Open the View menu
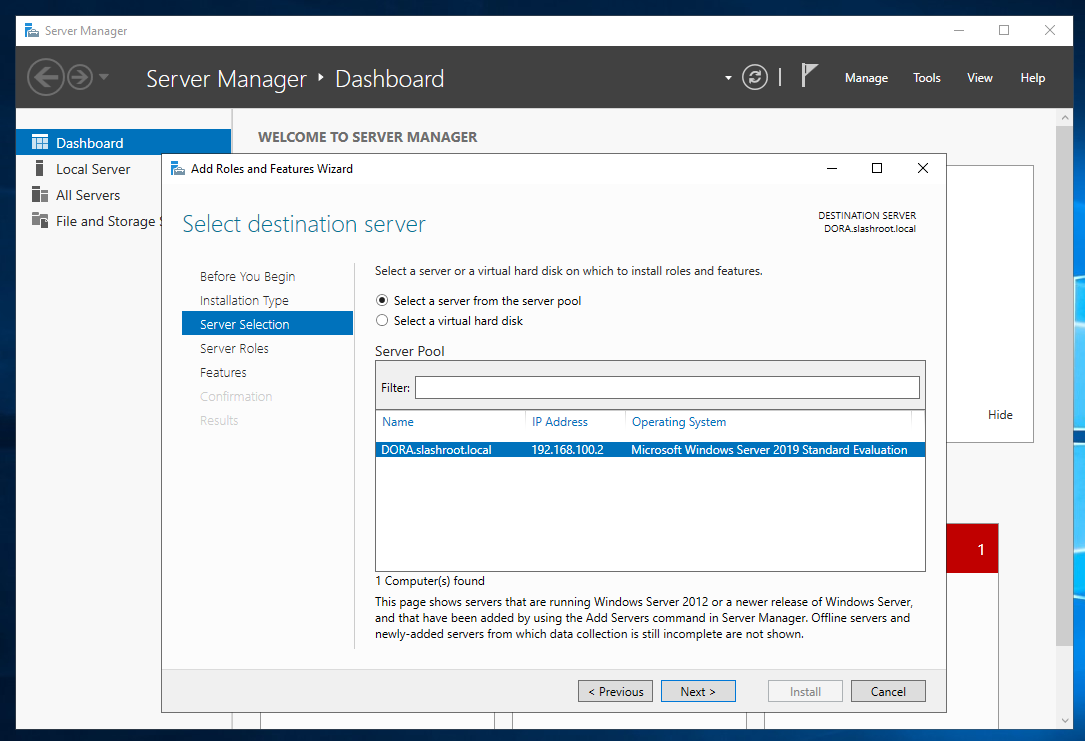This screenshot has width=1085, height=741. tap(979, 78)
